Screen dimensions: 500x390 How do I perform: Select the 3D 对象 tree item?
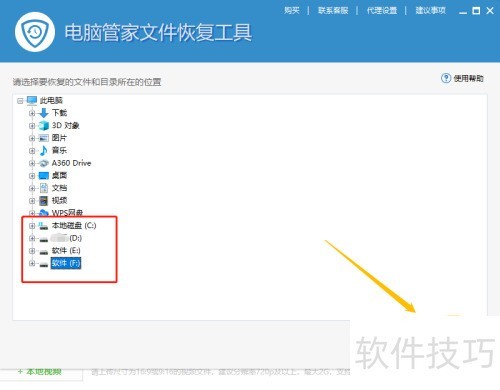(65, 126)
